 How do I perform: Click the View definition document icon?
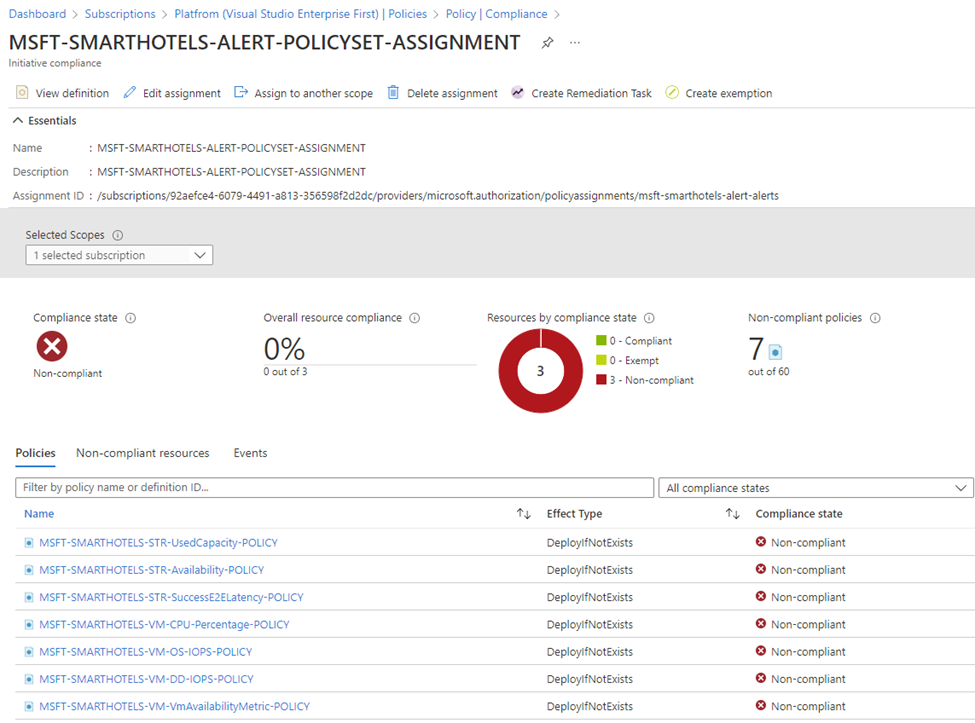click(22, 93)
